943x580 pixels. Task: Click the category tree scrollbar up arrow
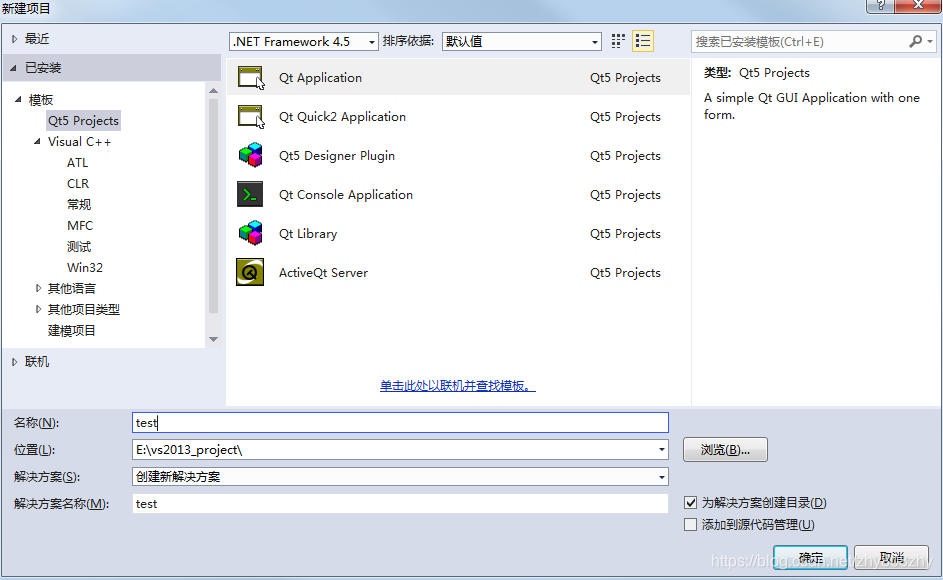[213, 90]
